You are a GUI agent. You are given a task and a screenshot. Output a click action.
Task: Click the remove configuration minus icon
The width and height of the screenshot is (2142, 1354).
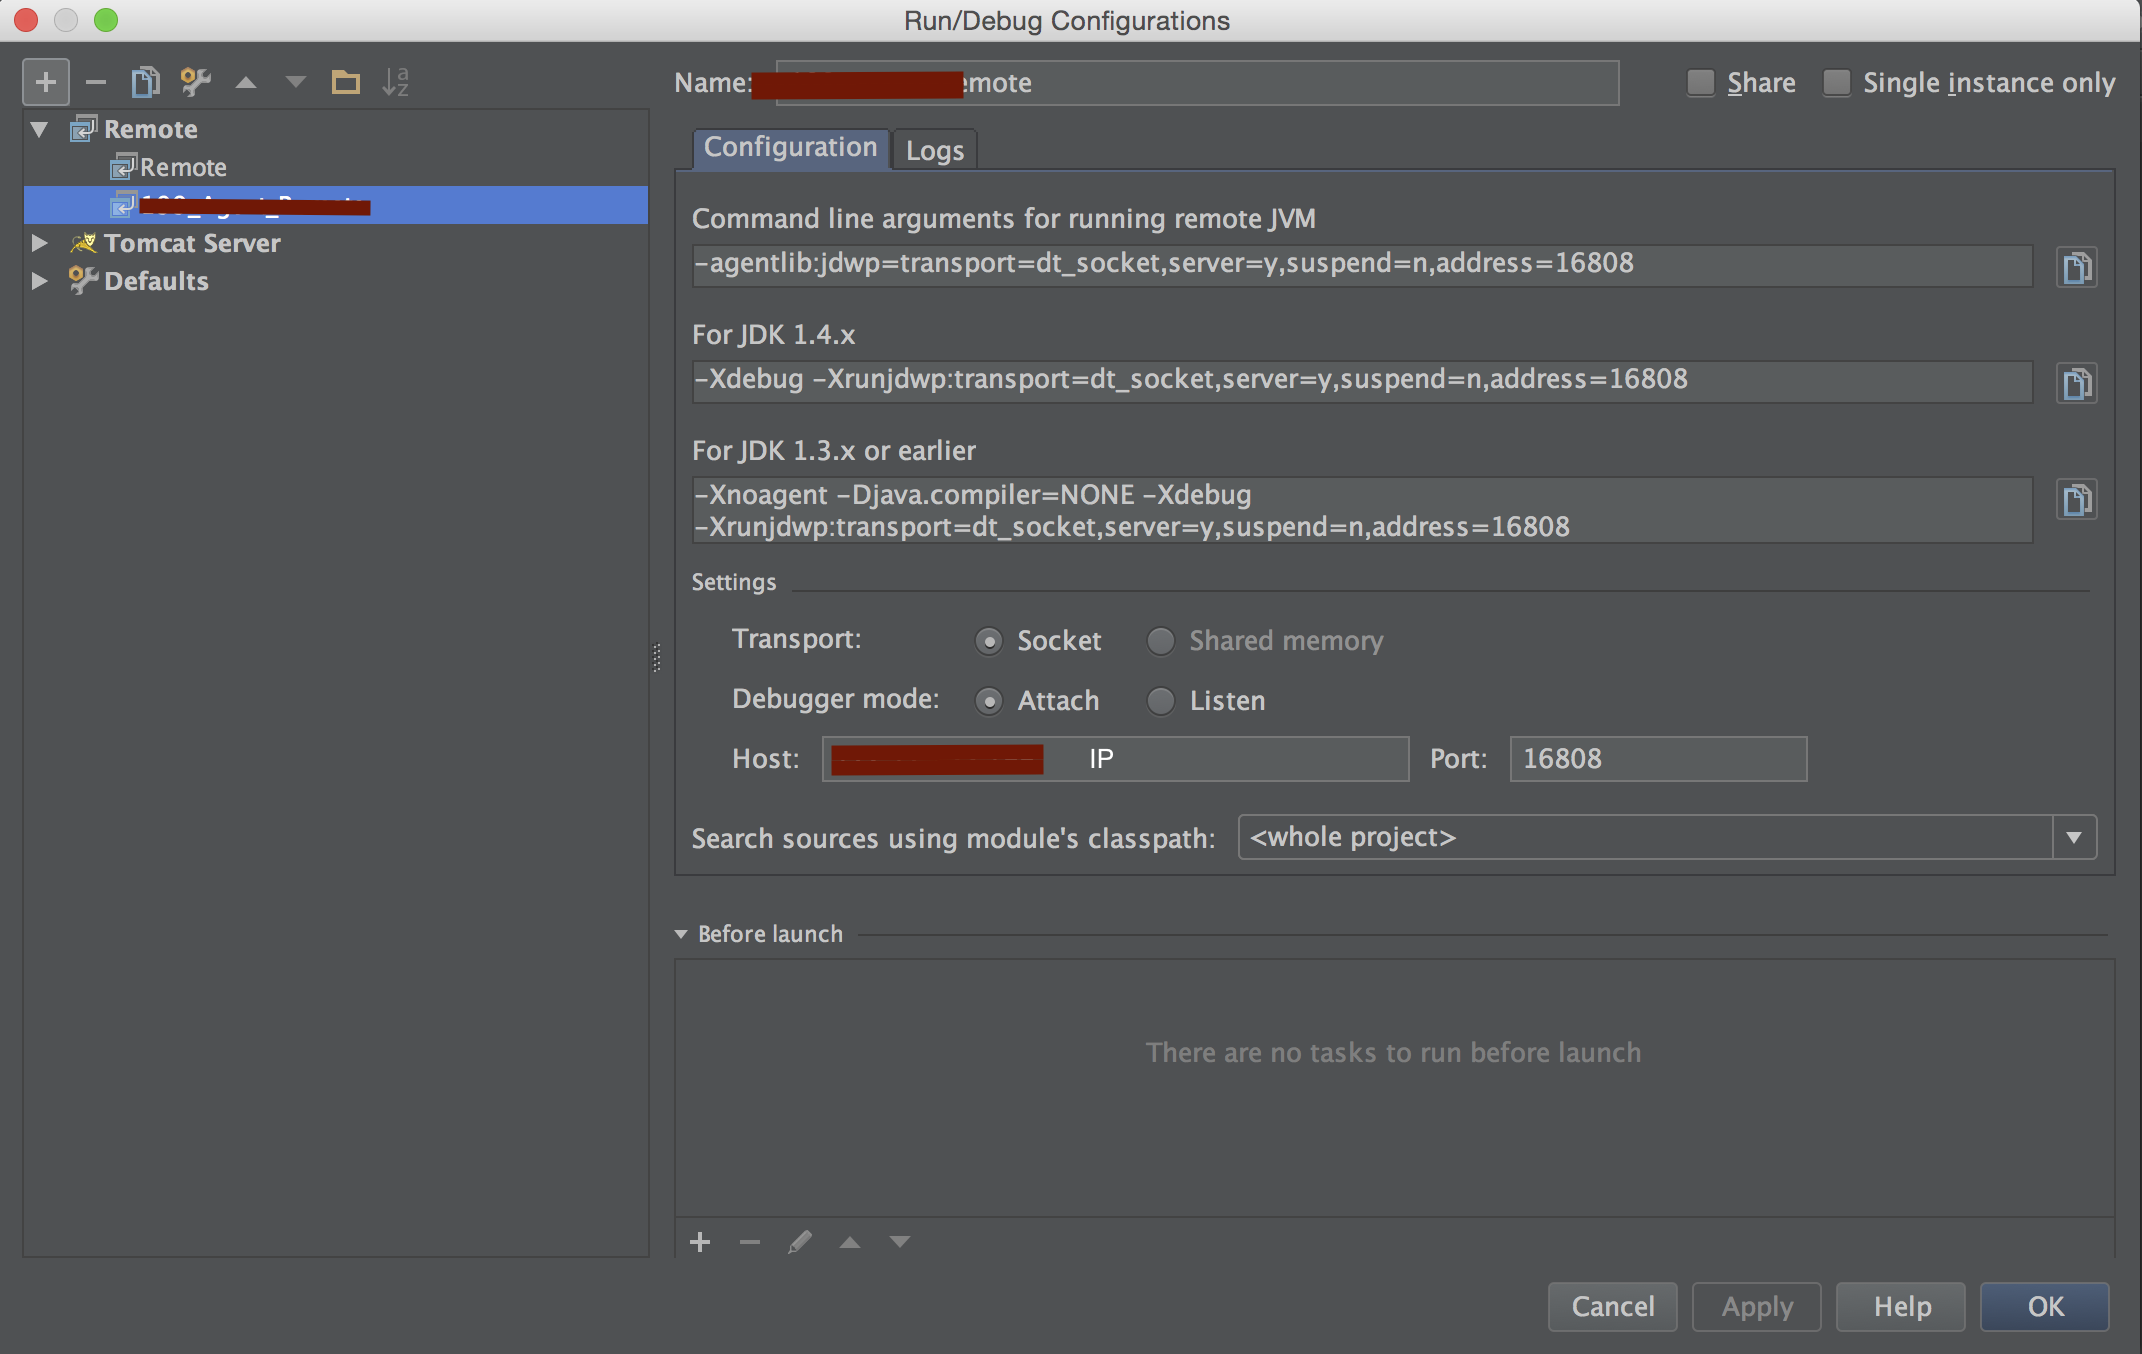click(x=96, y=82)
